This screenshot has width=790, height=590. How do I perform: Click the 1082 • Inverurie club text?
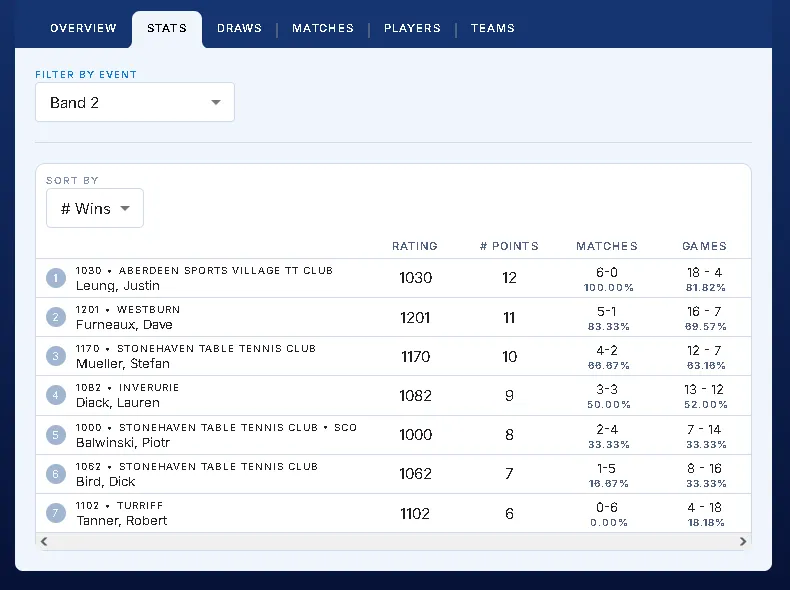pos(127,387)
